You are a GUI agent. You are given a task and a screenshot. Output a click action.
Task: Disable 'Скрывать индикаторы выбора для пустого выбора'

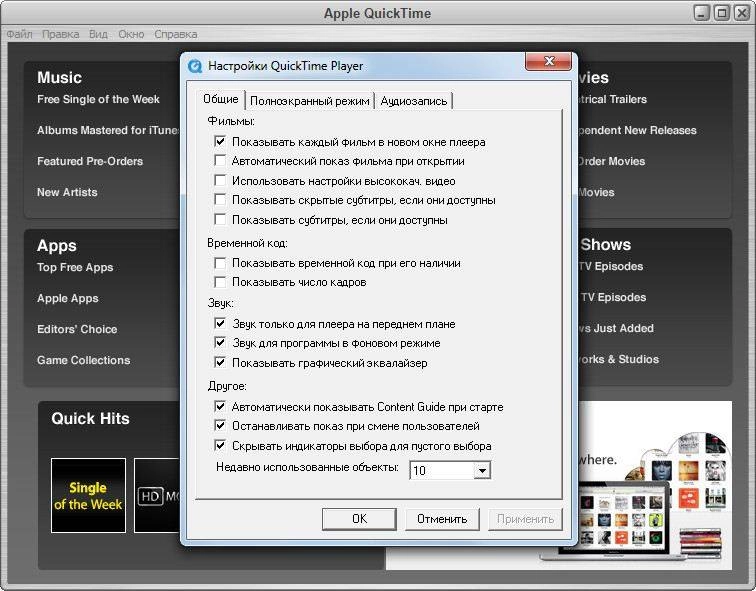(x=220, y=445)
